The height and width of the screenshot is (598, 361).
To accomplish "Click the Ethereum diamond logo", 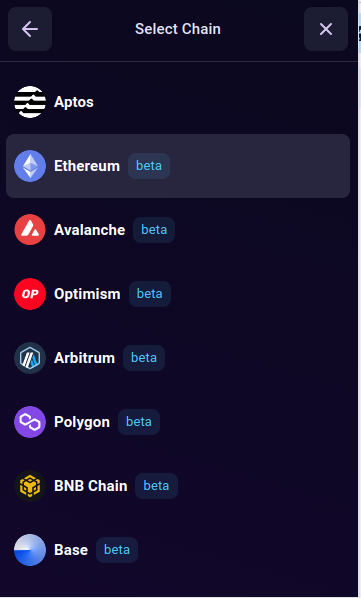I will [30, 166].
